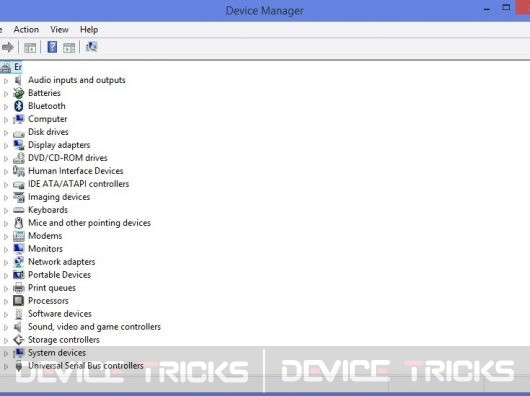Click the Sound, video and game controllers icon

click(x=18, y=327)
